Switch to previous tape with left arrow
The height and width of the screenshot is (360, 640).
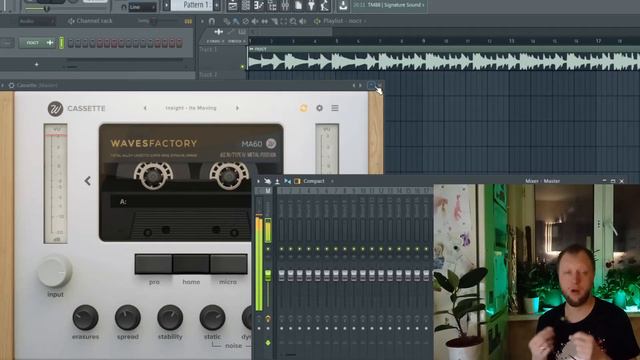[87, 181]
